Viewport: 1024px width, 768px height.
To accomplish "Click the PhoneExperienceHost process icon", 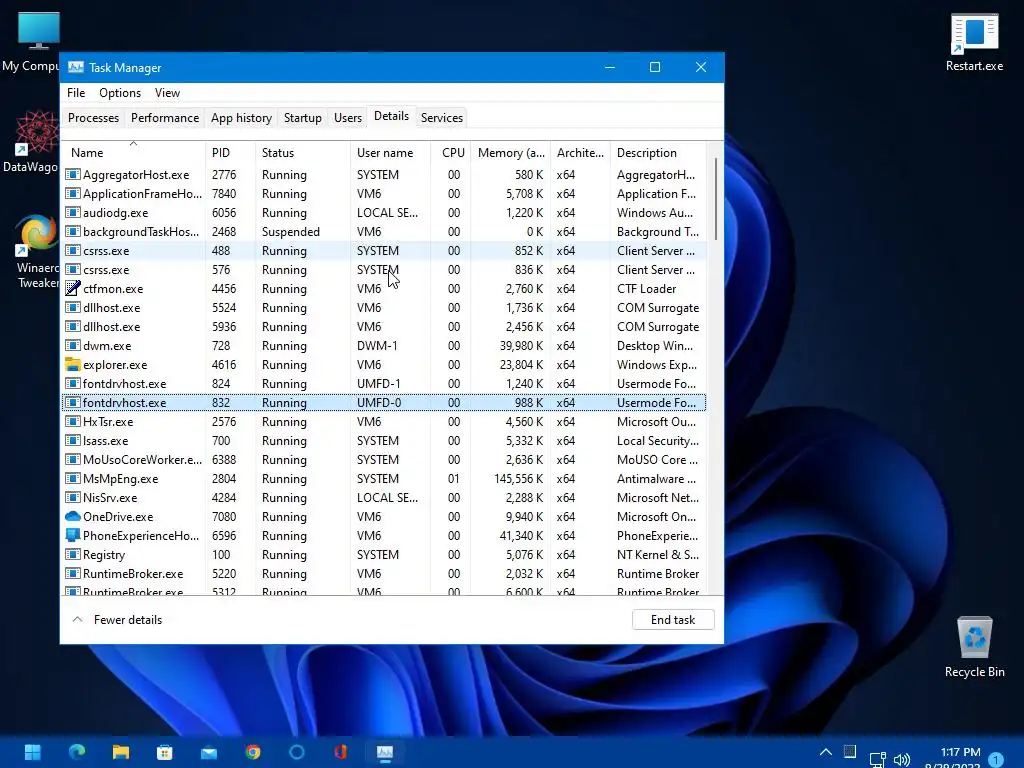I will click(x=72, y=536).
